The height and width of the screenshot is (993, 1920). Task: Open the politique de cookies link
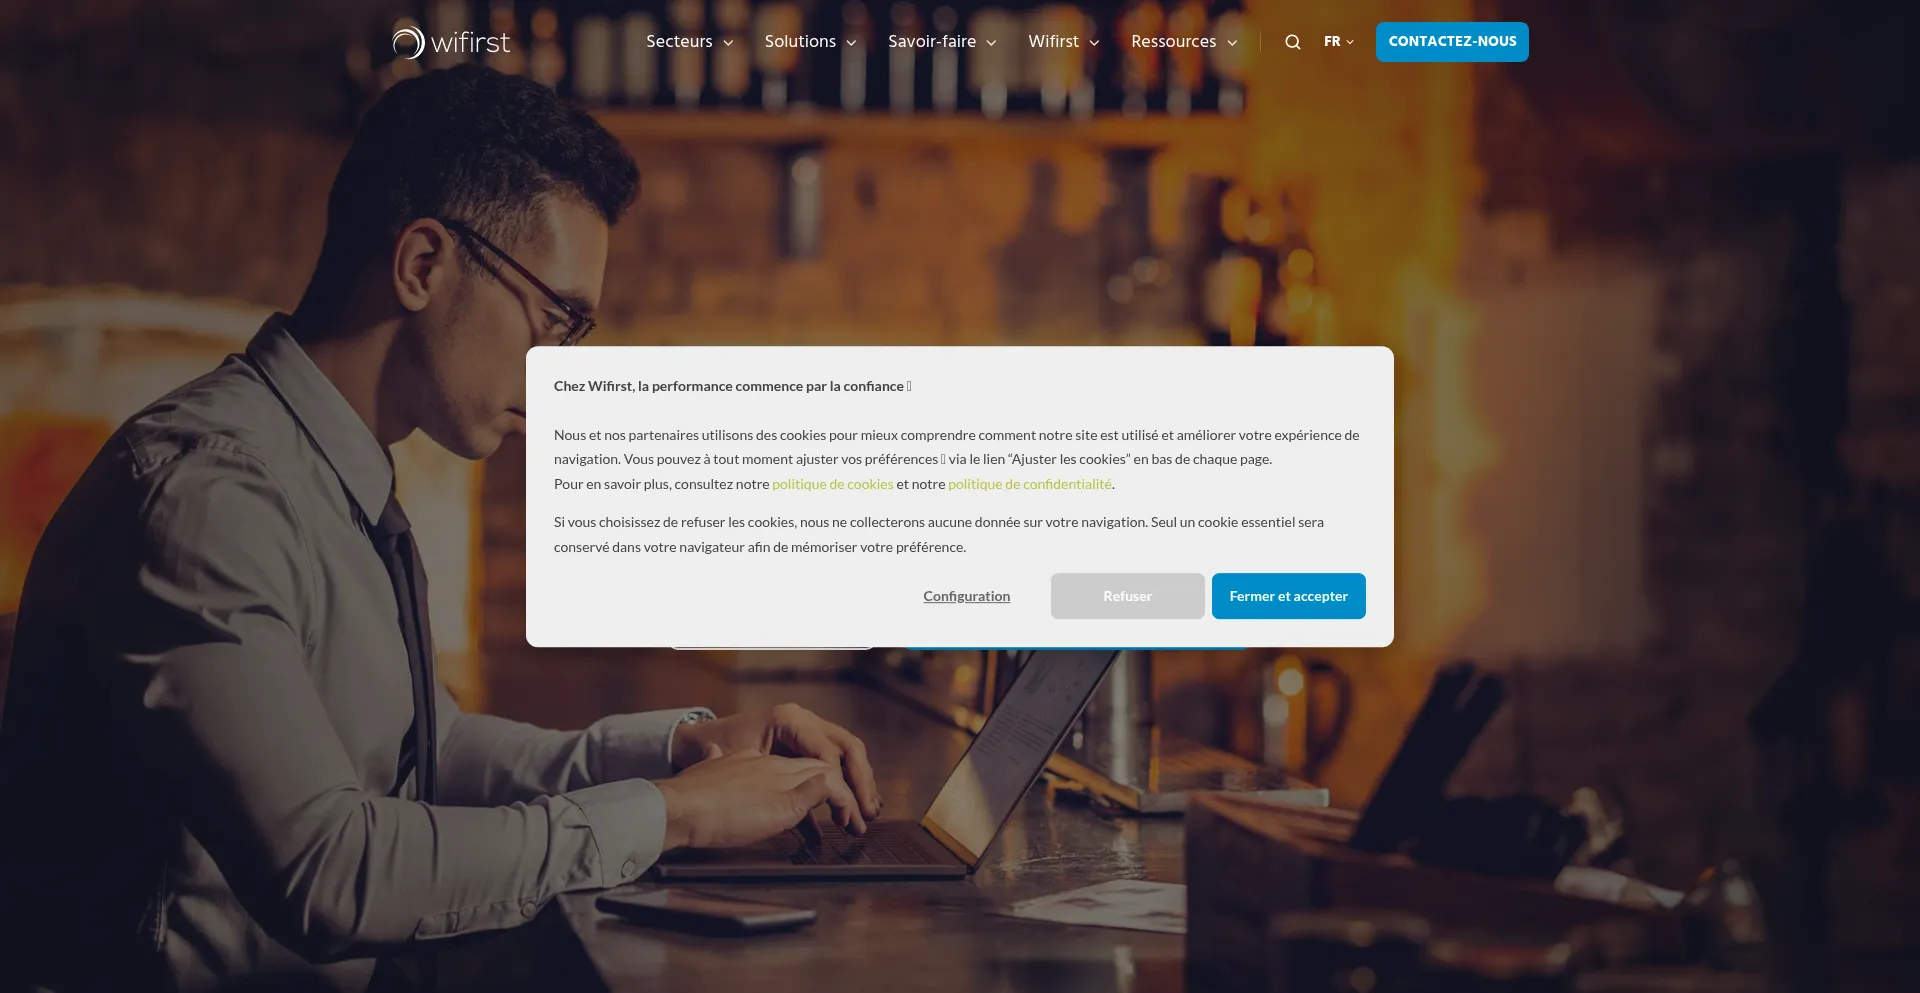833,484
